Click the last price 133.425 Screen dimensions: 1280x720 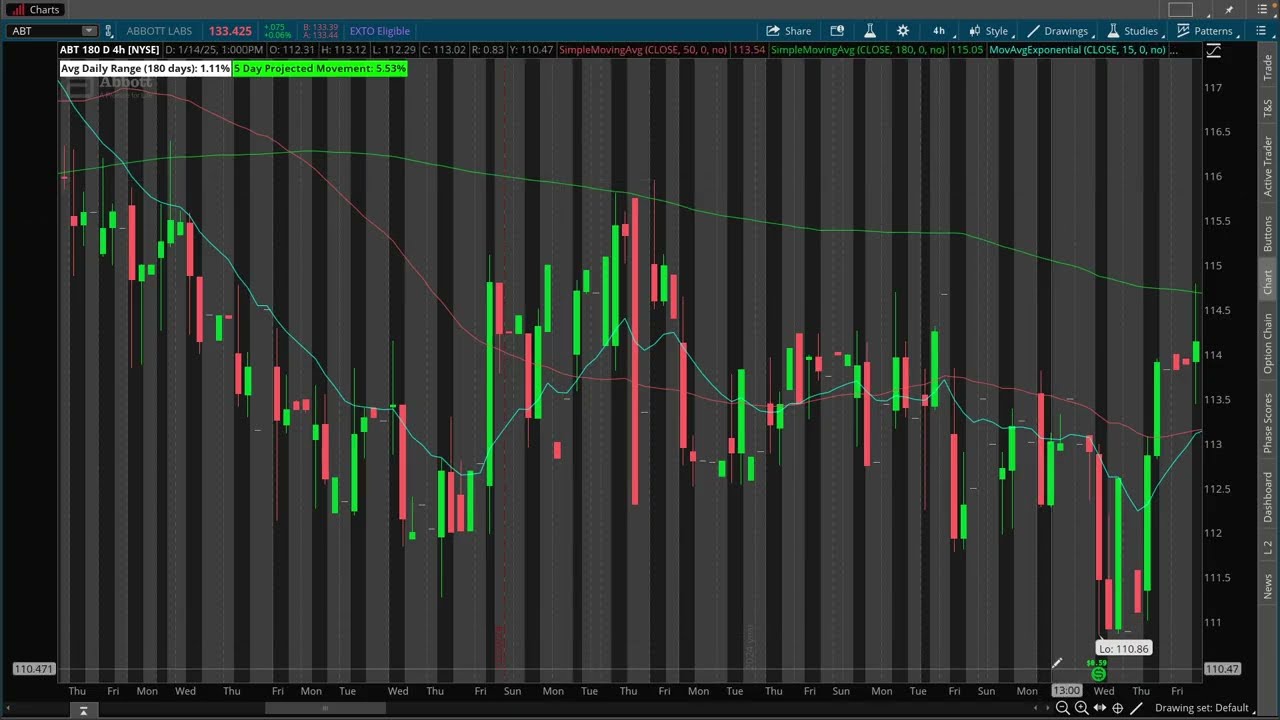(x=230, y=31)
